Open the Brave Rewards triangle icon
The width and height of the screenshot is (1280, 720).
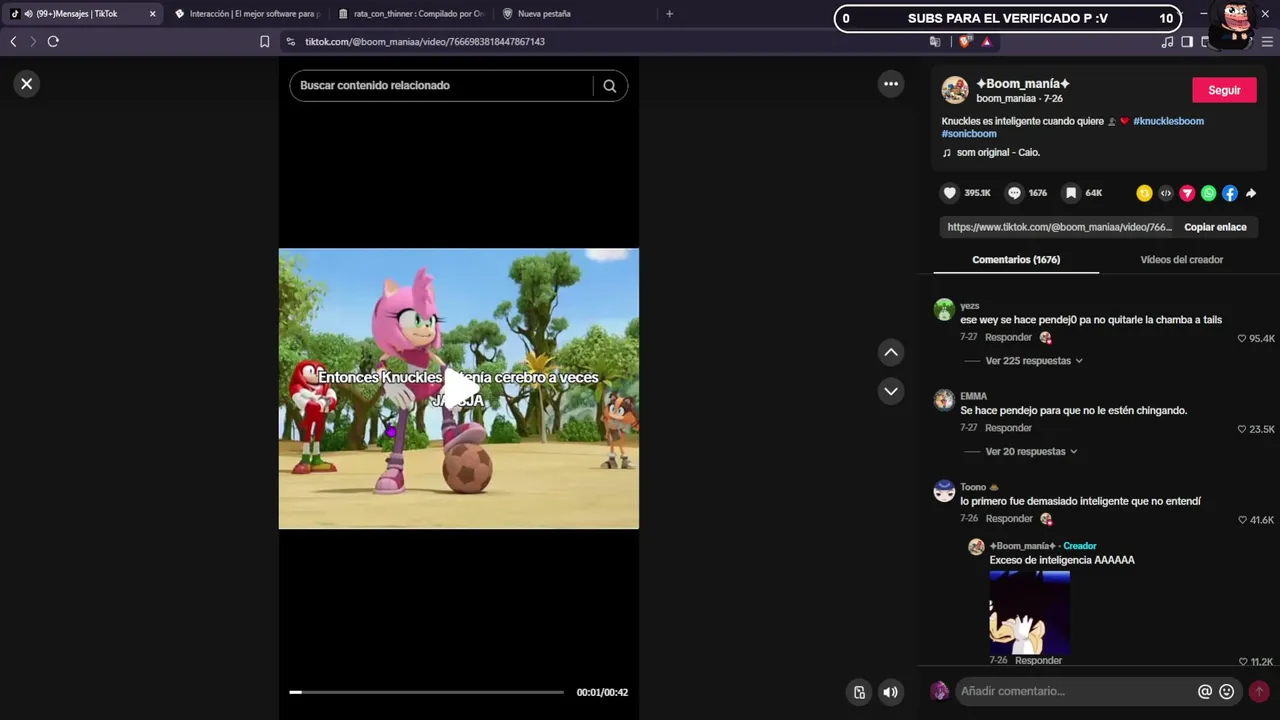[x=987, y=42]
